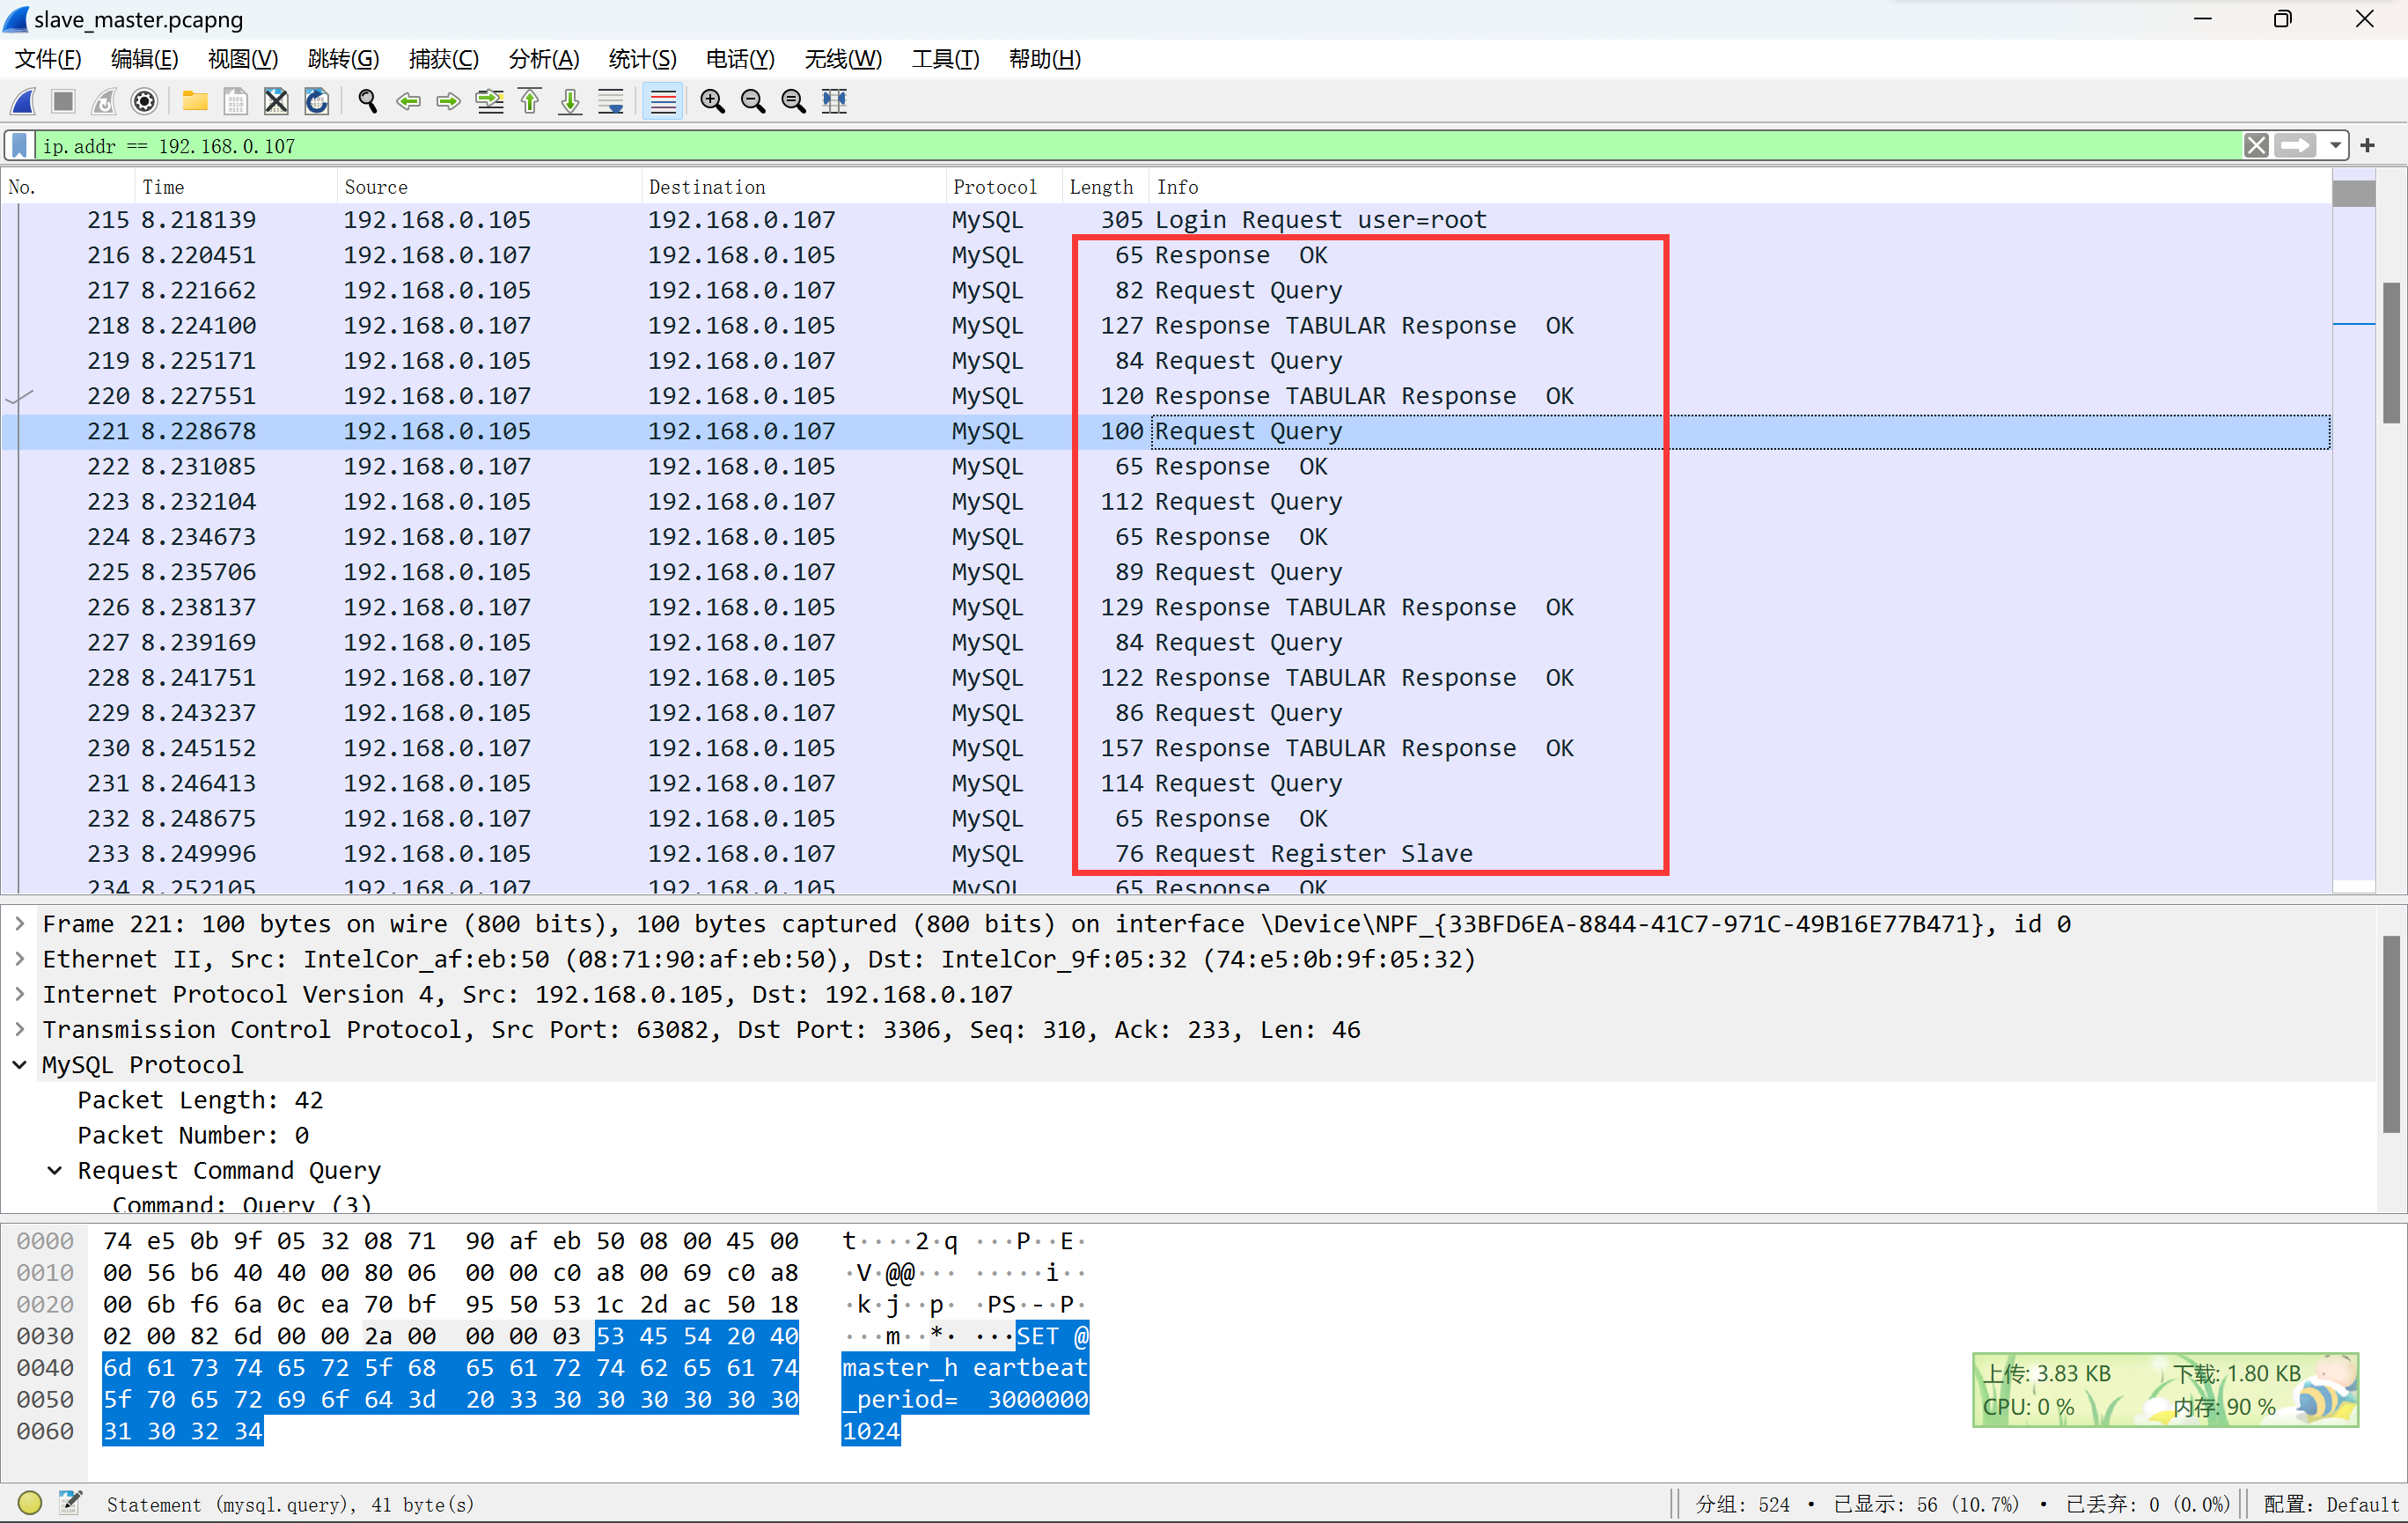
Task: Click hex row offset 0040 bytes
Action: click(450, 1367)
